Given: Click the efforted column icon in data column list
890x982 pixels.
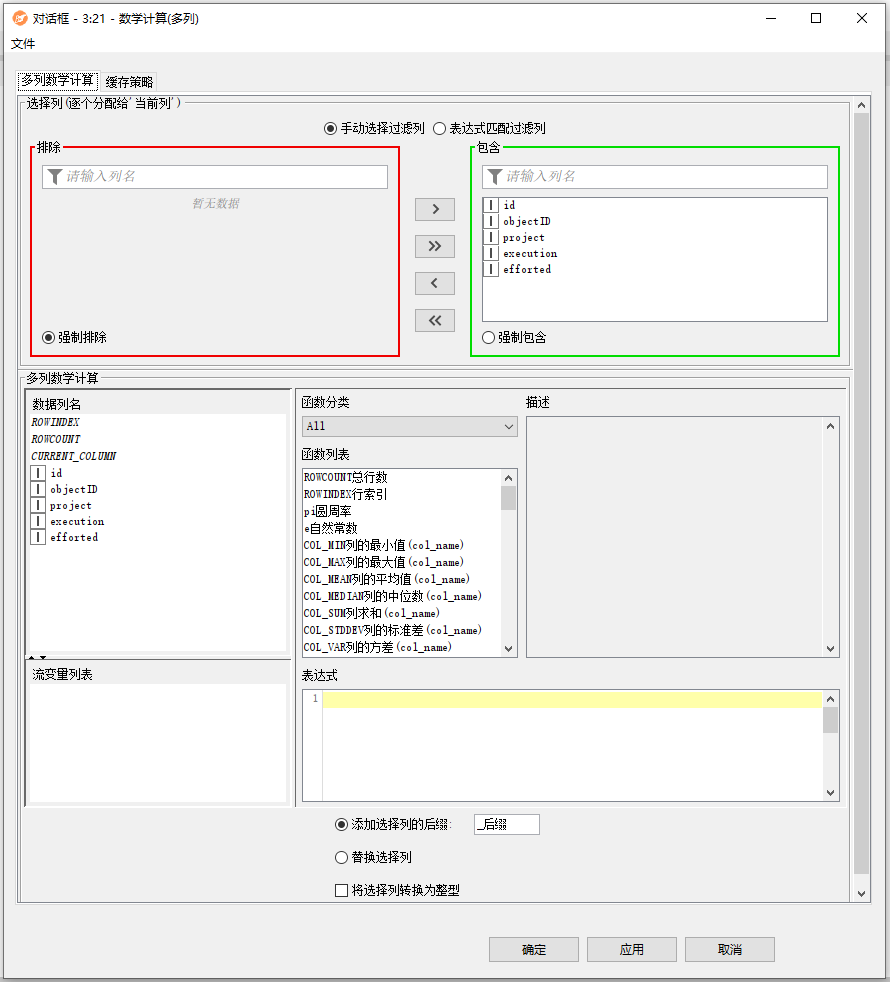Looking at the screenshot, I should 38,538.
